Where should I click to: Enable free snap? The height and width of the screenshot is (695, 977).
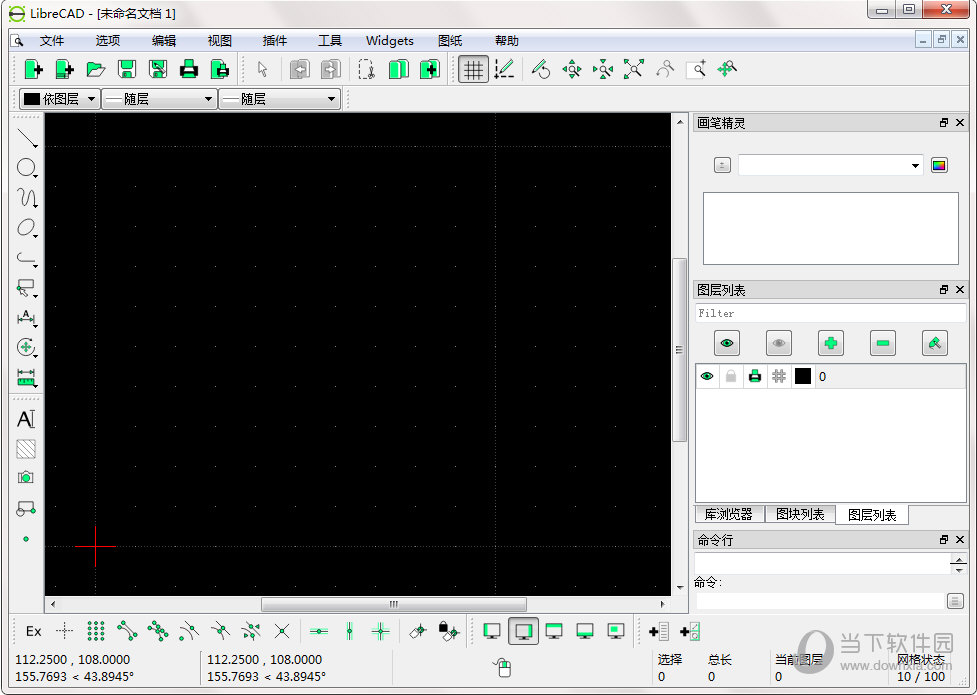[65, 631]
